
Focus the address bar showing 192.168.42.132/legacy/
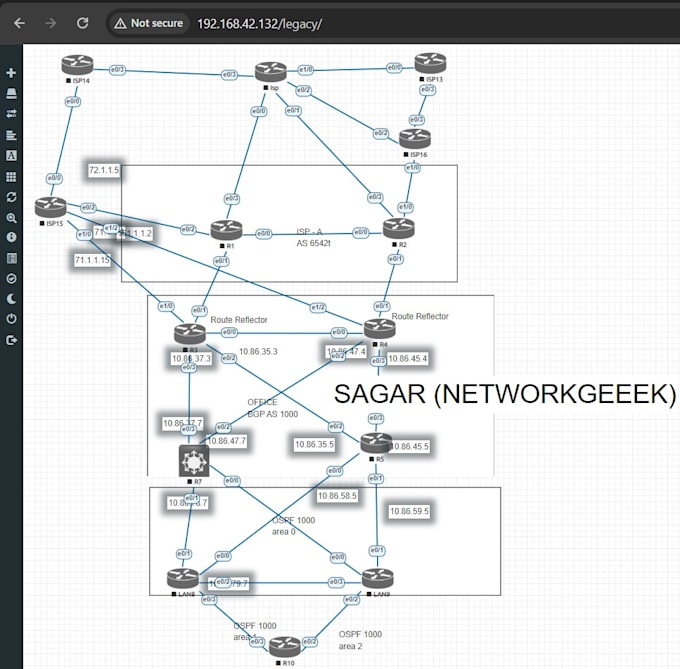tap(259, 24)
